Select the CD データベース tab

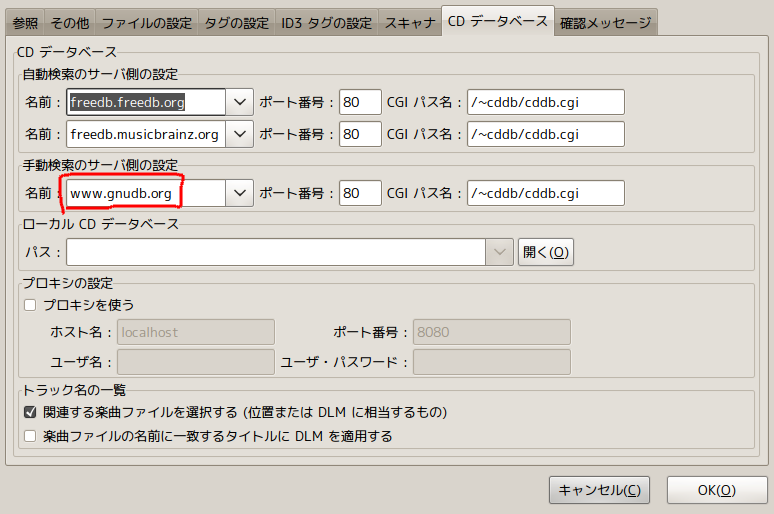tap(498, 21)
